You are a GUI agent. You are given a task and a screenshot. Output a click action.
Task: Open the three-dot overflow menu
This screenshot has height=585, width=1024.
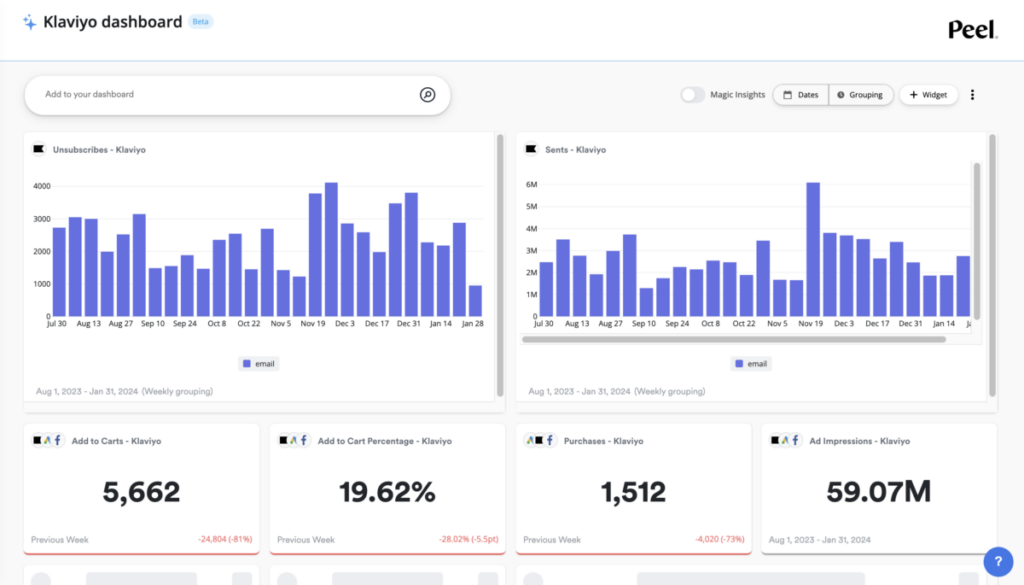(x=973, y=94)
